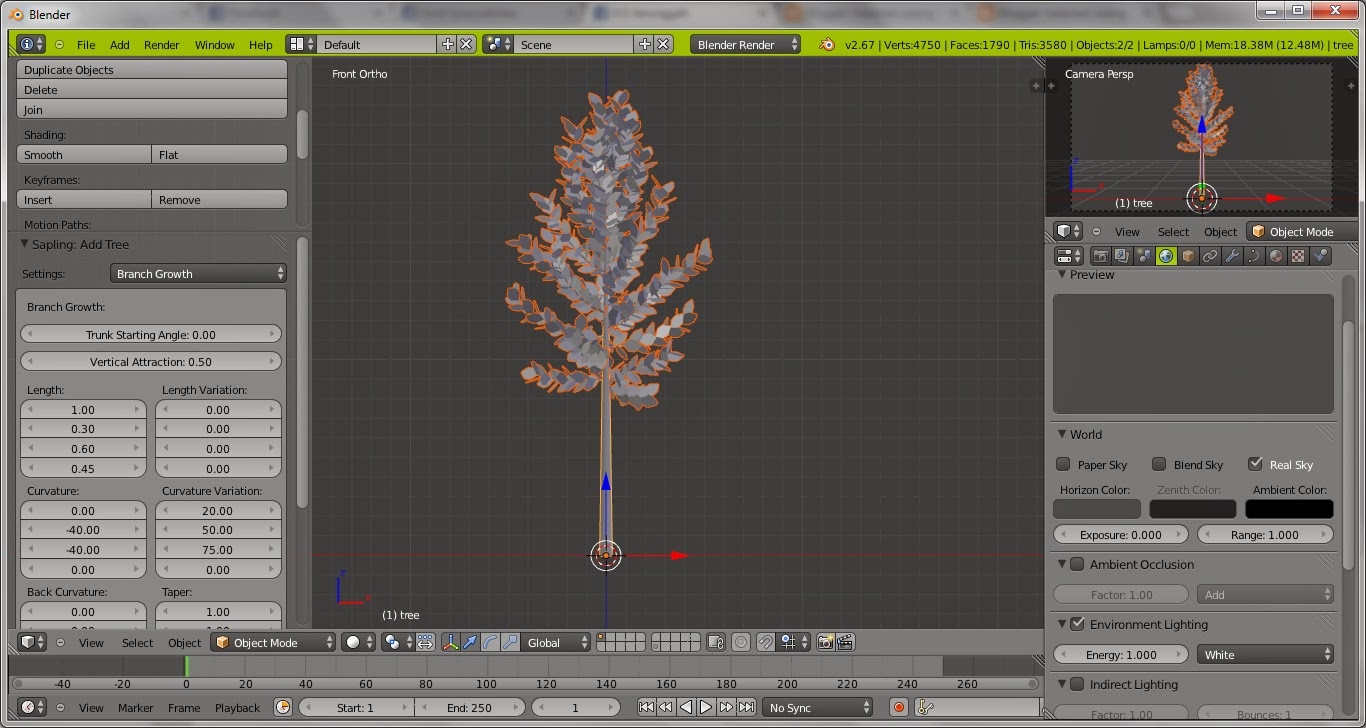Click the OpenGL render camera icon

click(x=825, y=642)
